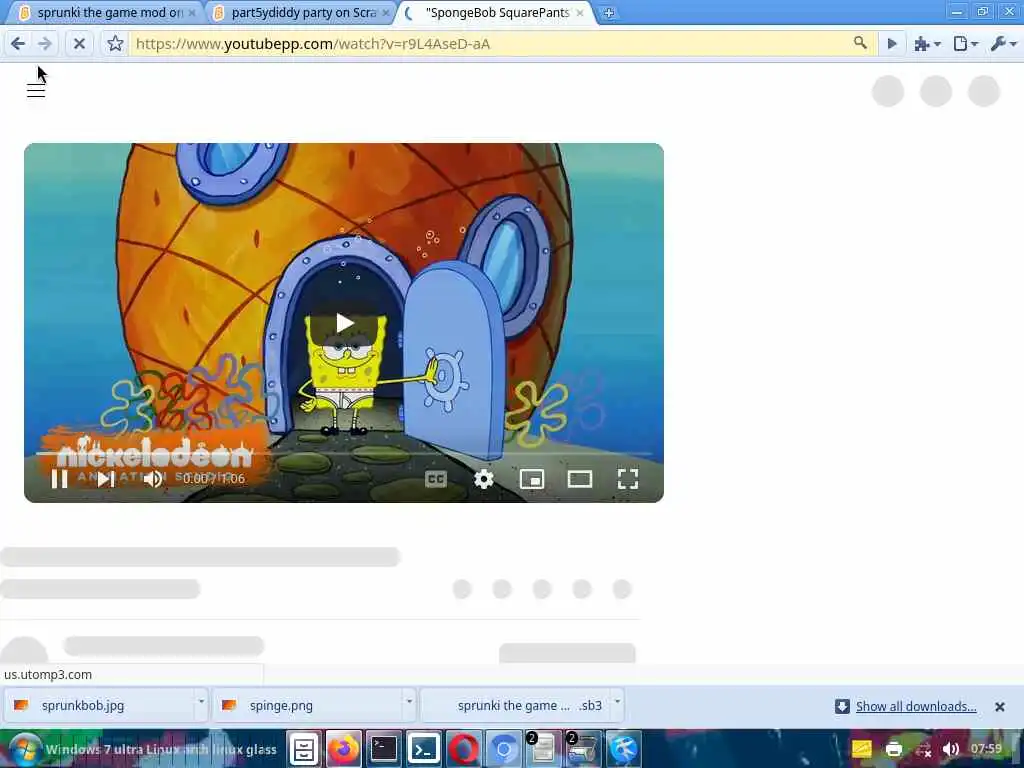1024x768 pixels.
Task: Open the black terminal in the taskbar
Action: pyautogui.click(x=383, y=749)
